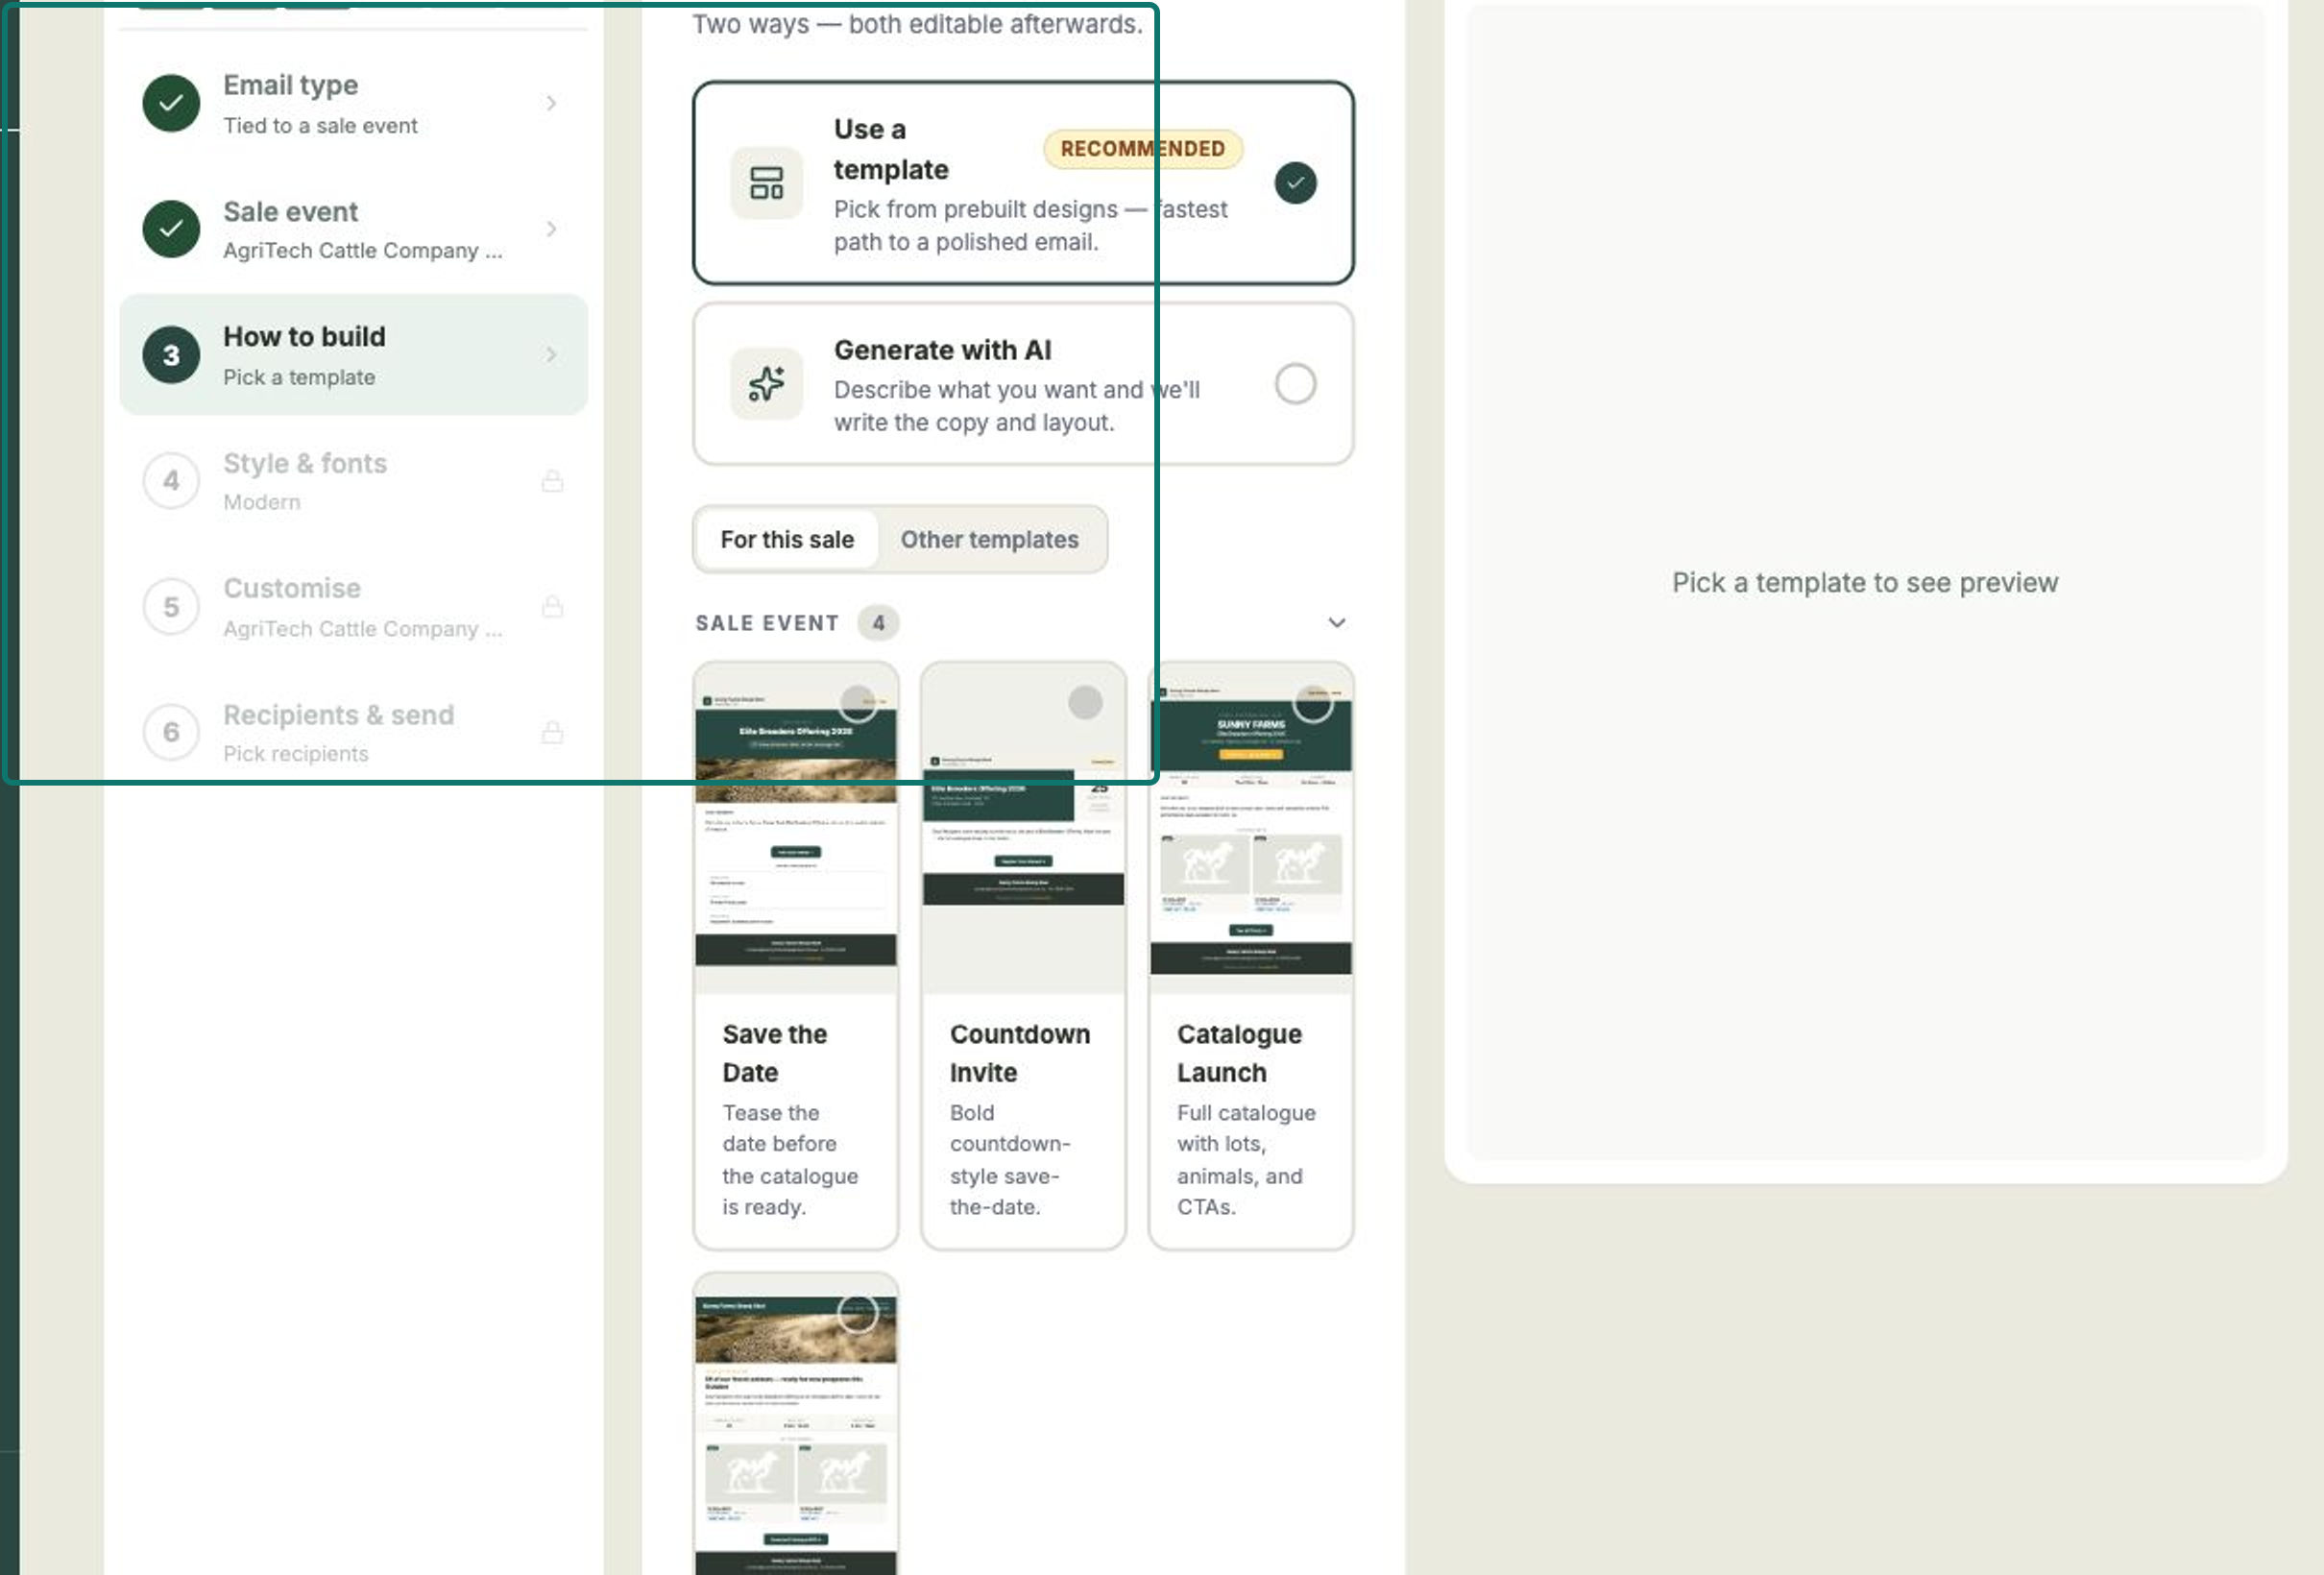
Task: Click the lock icon on Style & fonts
Action: pyautogui.click(x=552, y=481)
